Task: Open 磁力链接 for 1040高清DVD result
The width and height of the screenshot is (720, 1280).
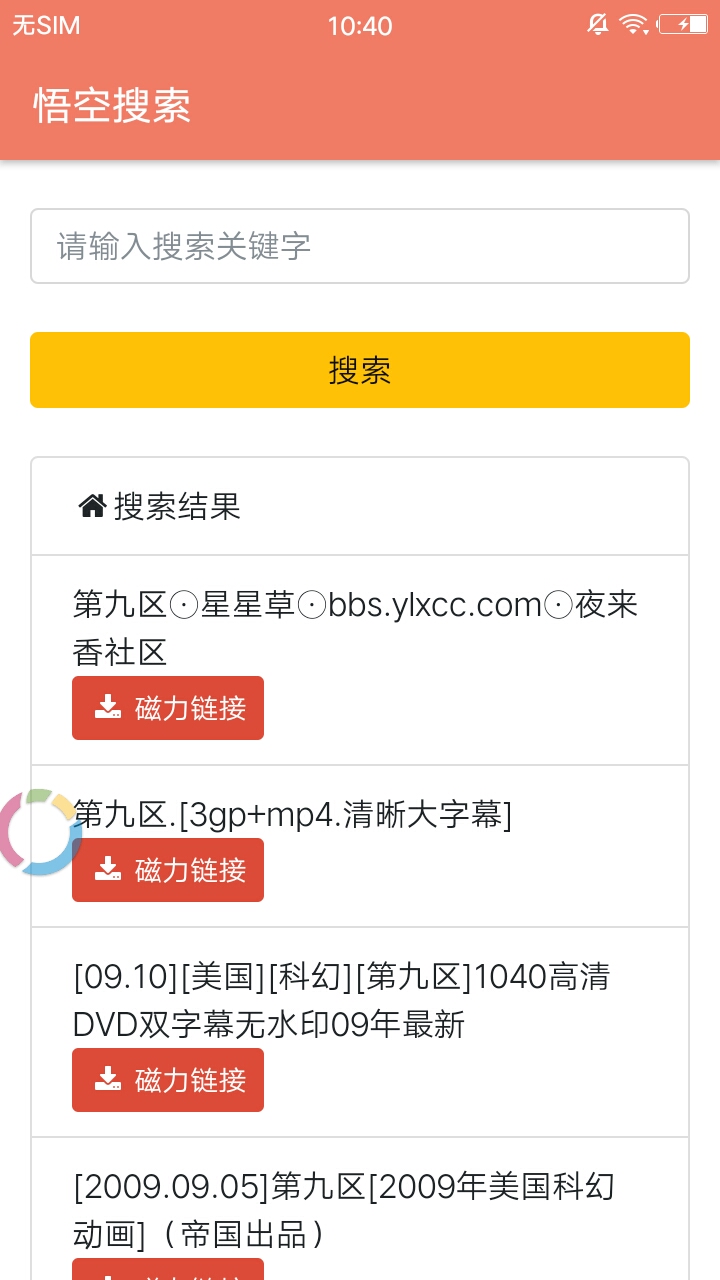Action: 168,1080
